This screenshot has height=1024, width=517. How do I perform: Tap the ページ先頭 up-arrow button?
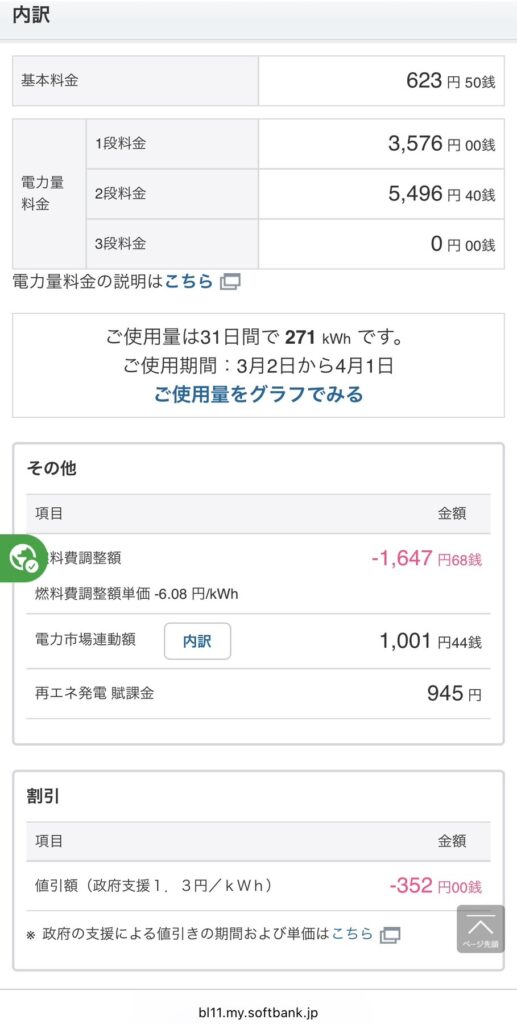point(480,929)
